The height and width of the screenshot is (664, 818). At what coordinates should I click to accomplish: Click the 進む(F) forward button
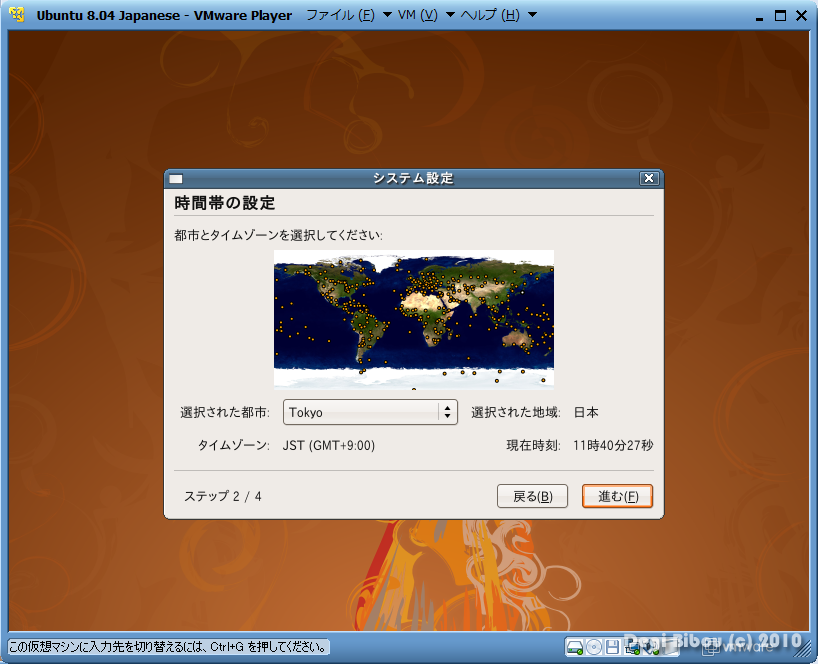(618, 496)
